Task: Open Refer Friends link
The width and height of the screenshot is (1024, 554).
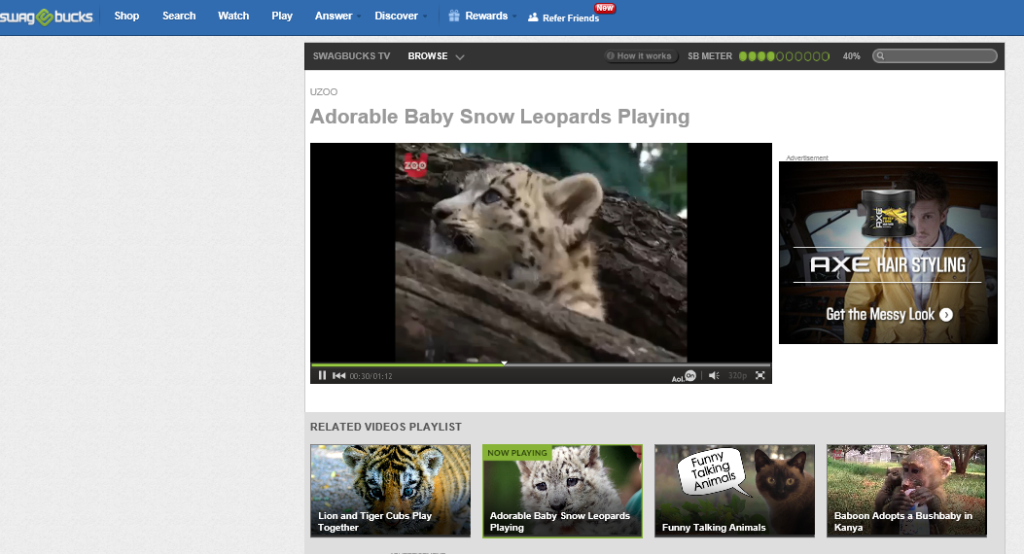Action: point(570,18)
